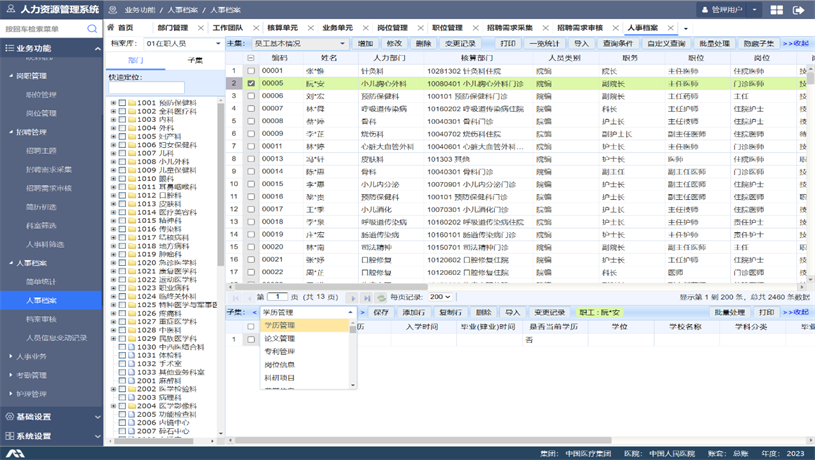The height and width of the screenshot is (460, 815).
Task: Go to last page with pagination icon
Action: coord(367,298)
